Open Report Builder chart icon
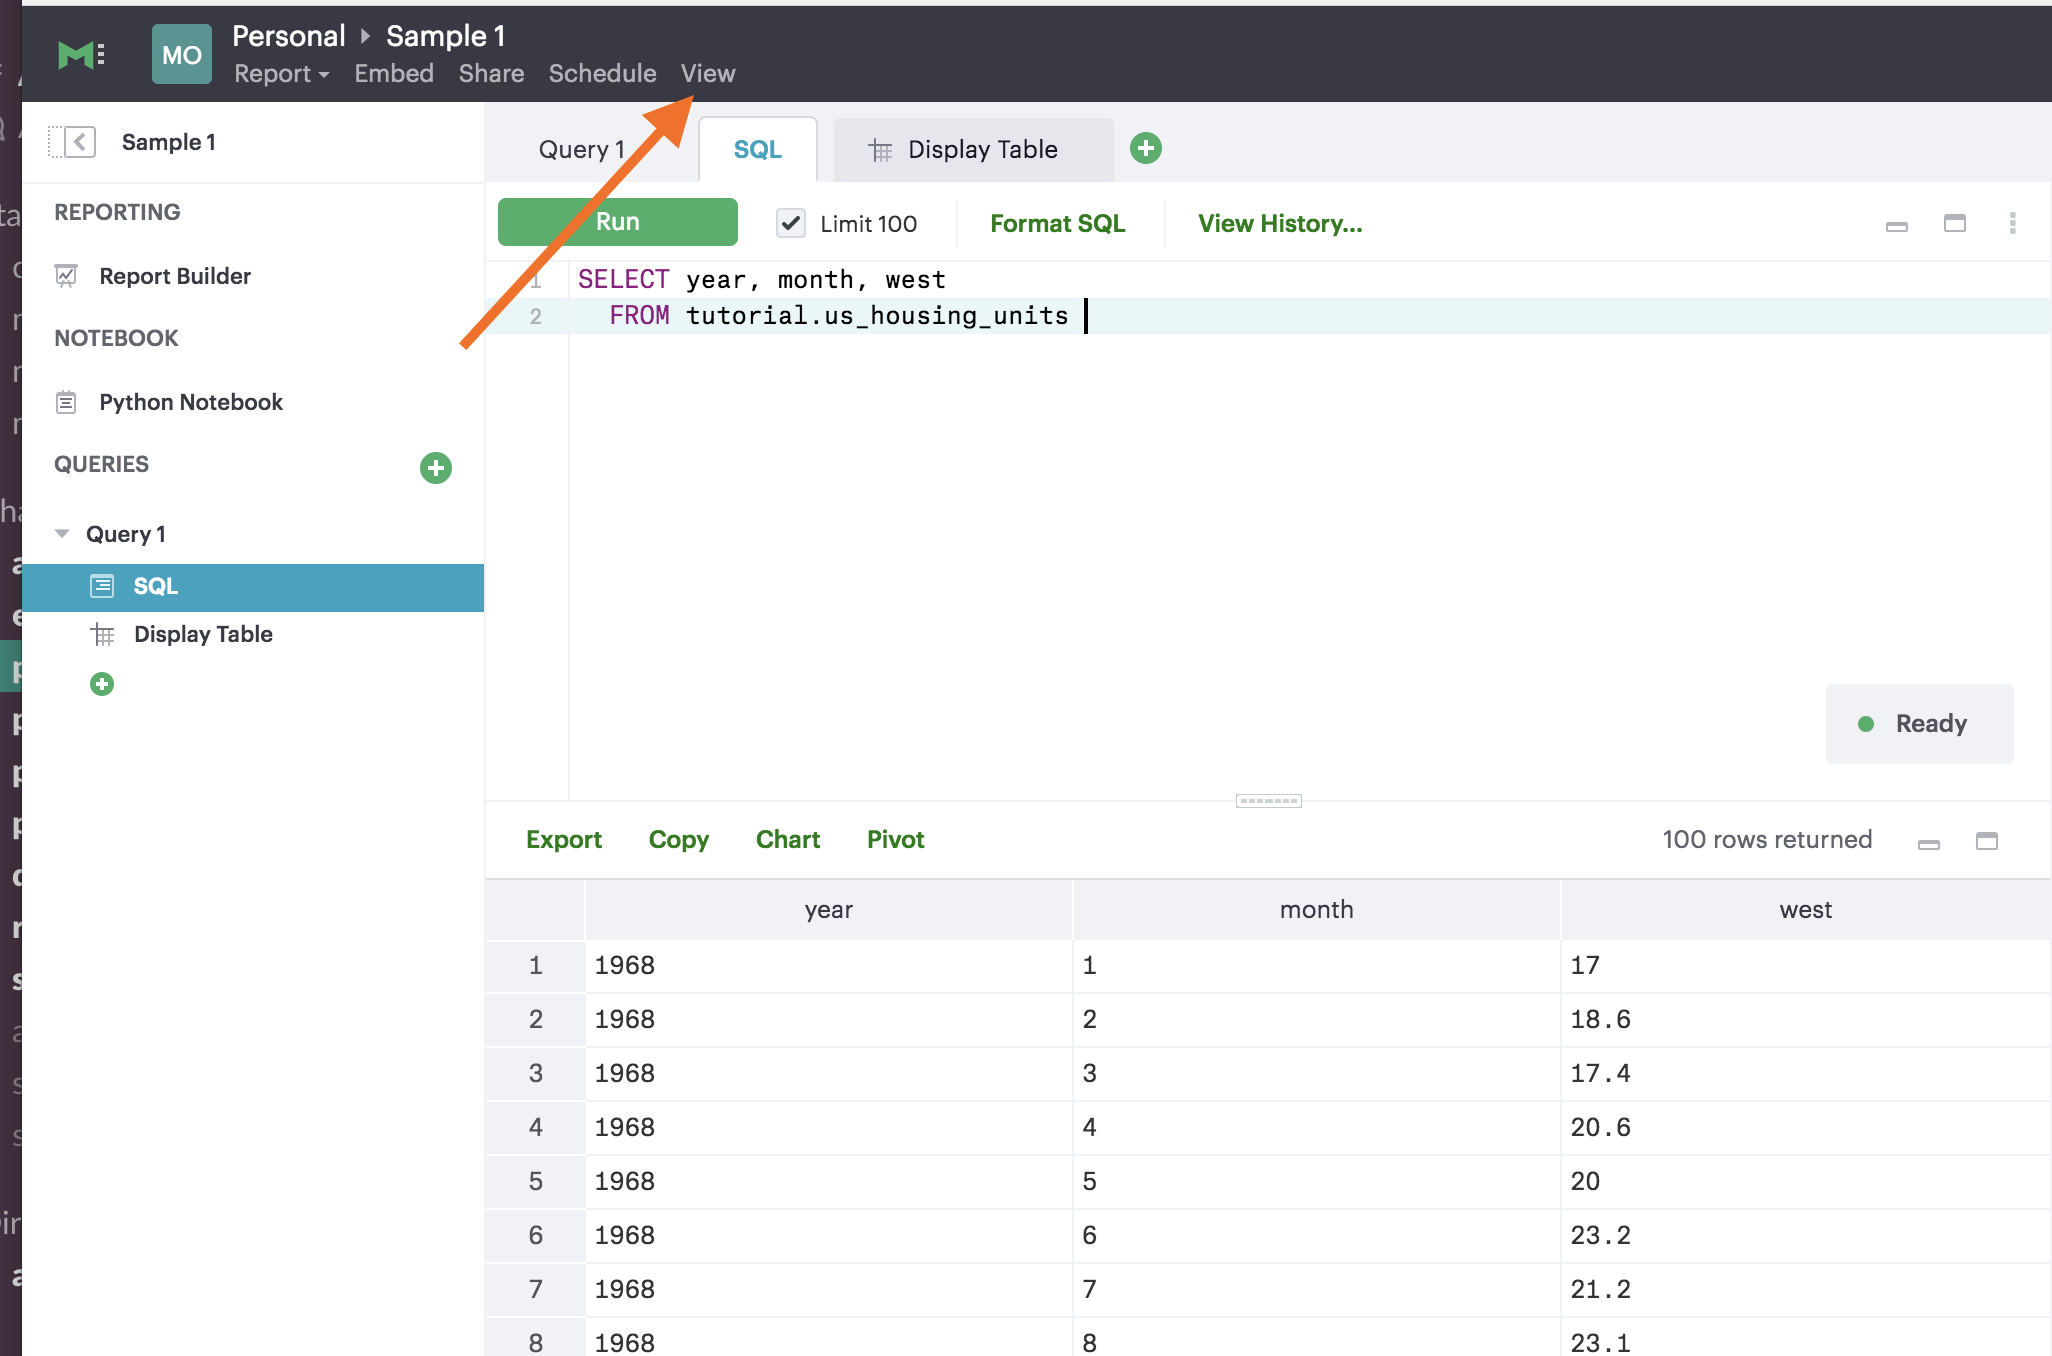 tap(66, 276)
